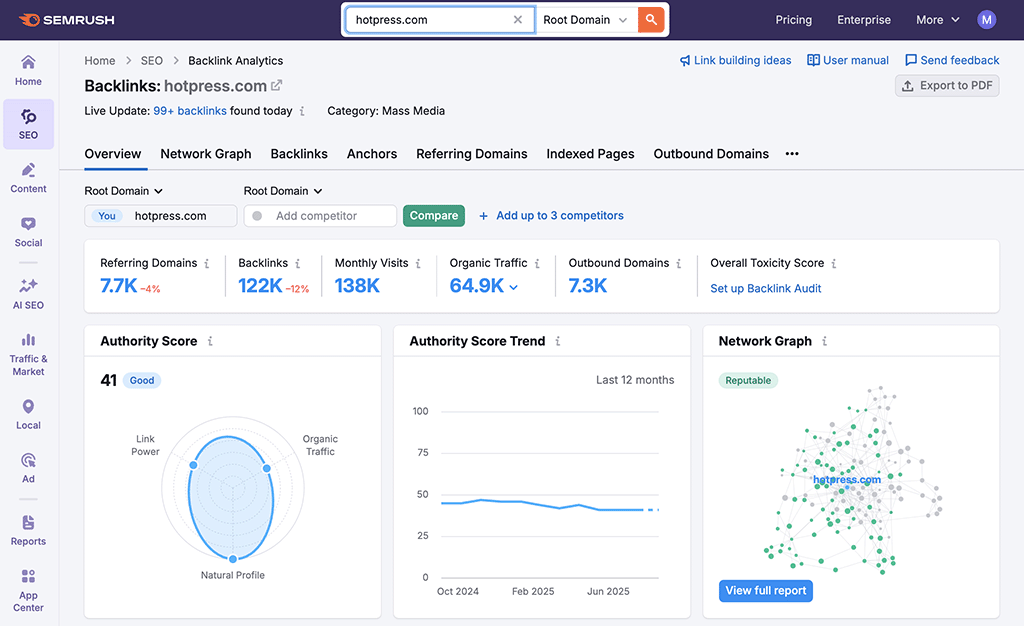Open Pricing in the header
1024x626 pixels.
coord(793,20)
